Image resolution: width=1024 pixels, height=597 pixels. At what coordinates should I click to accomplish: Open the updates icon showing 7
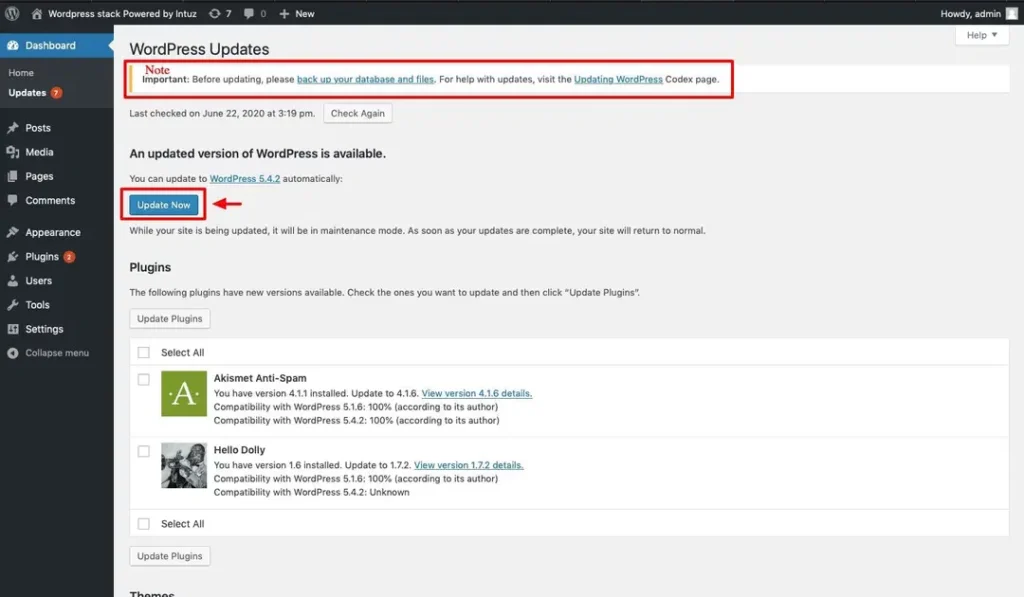pos(215,13)
